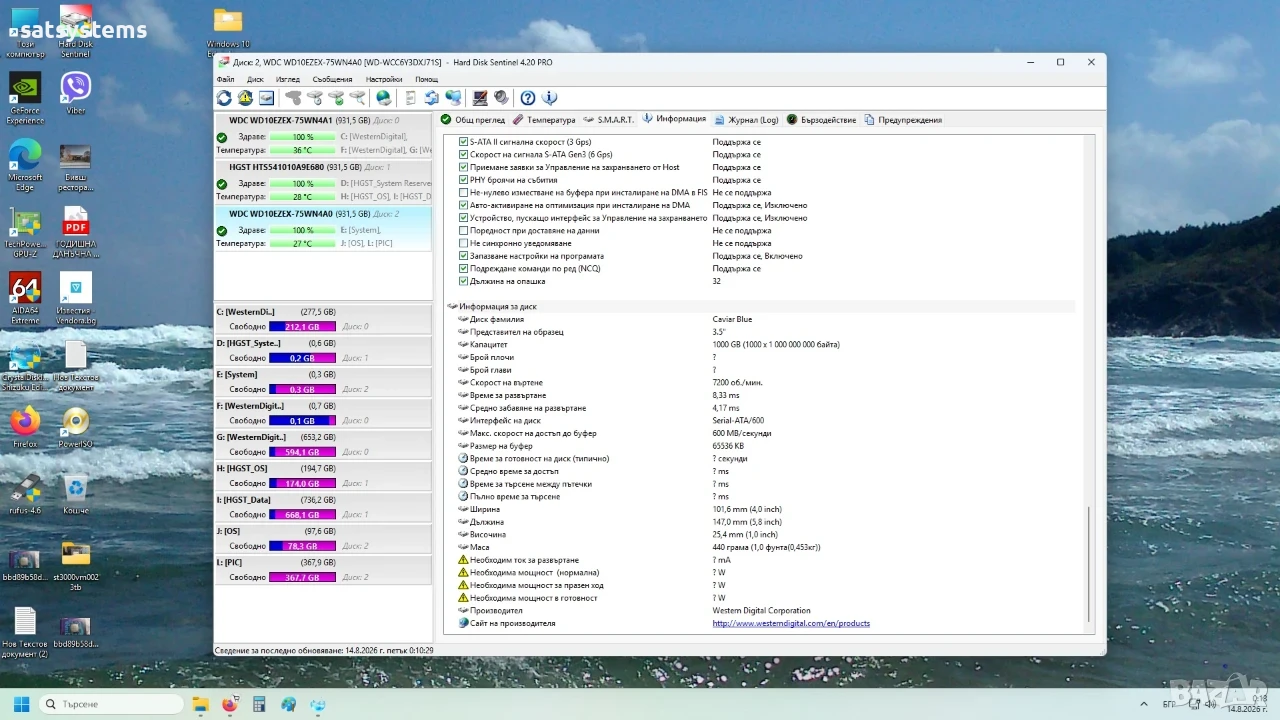
Task: Click the speaker sound toolbar icon
Action: click(x=501, y=98)
